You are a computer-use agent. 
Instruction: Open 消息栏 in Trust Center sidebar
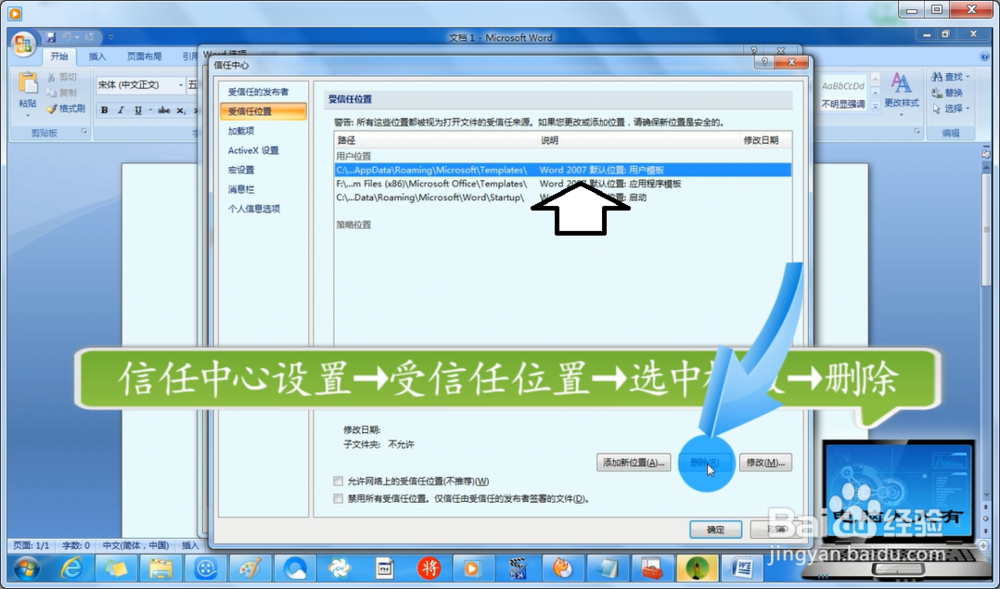click(x=241, y=189)
